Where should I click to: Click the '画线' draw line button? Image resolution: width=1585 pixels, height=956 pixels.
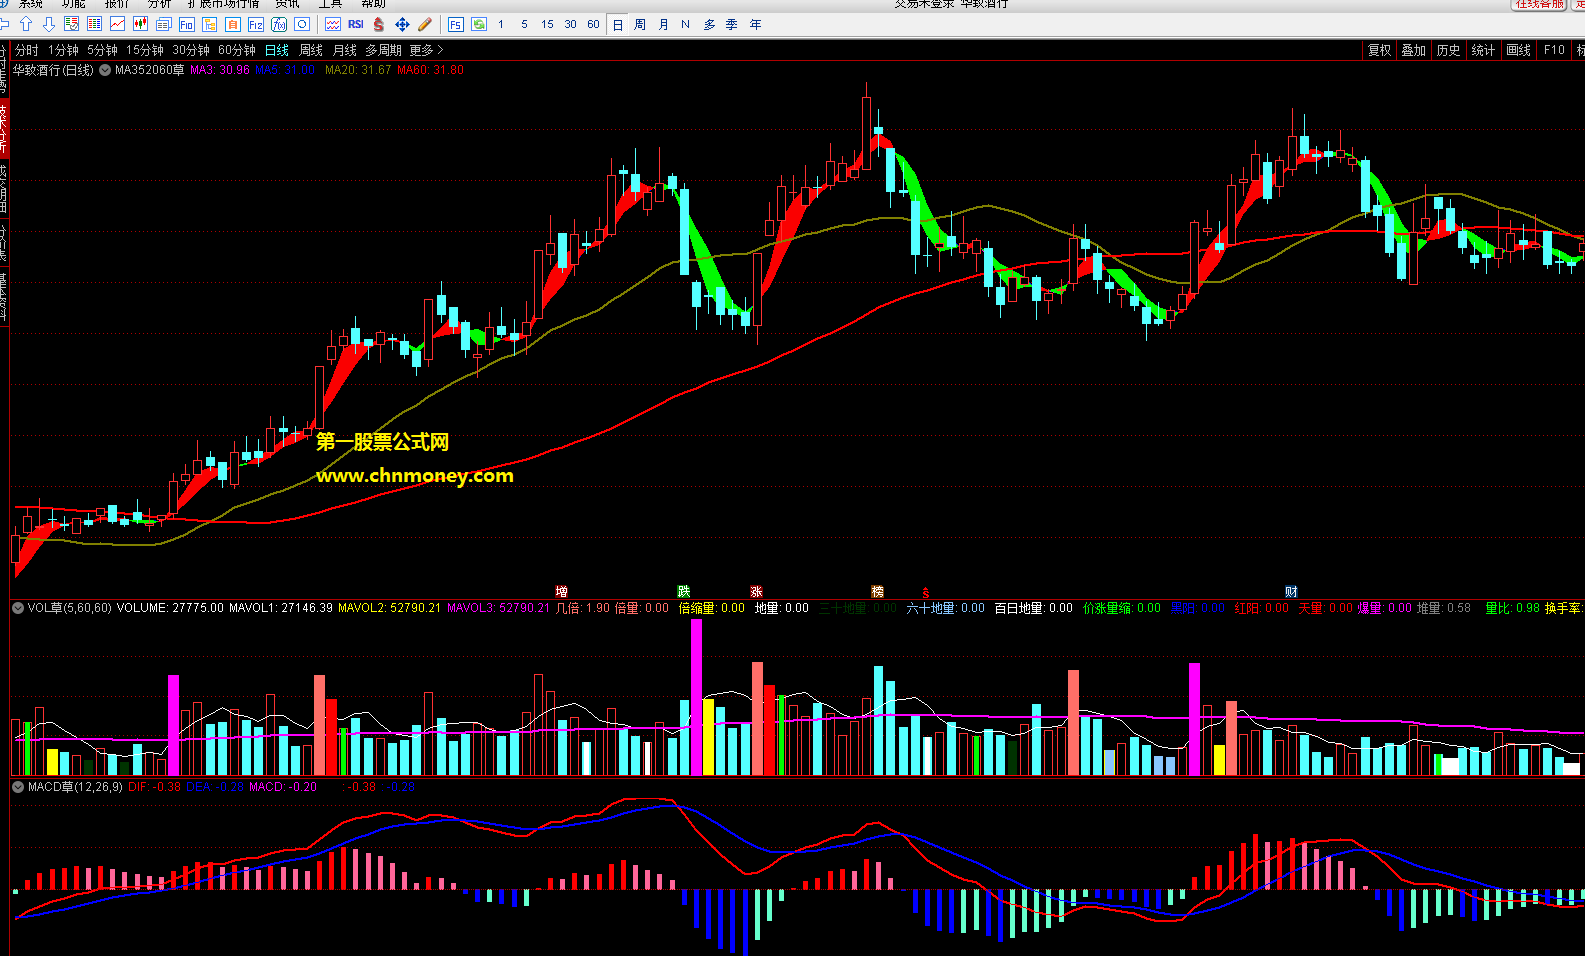[1519, 50]
